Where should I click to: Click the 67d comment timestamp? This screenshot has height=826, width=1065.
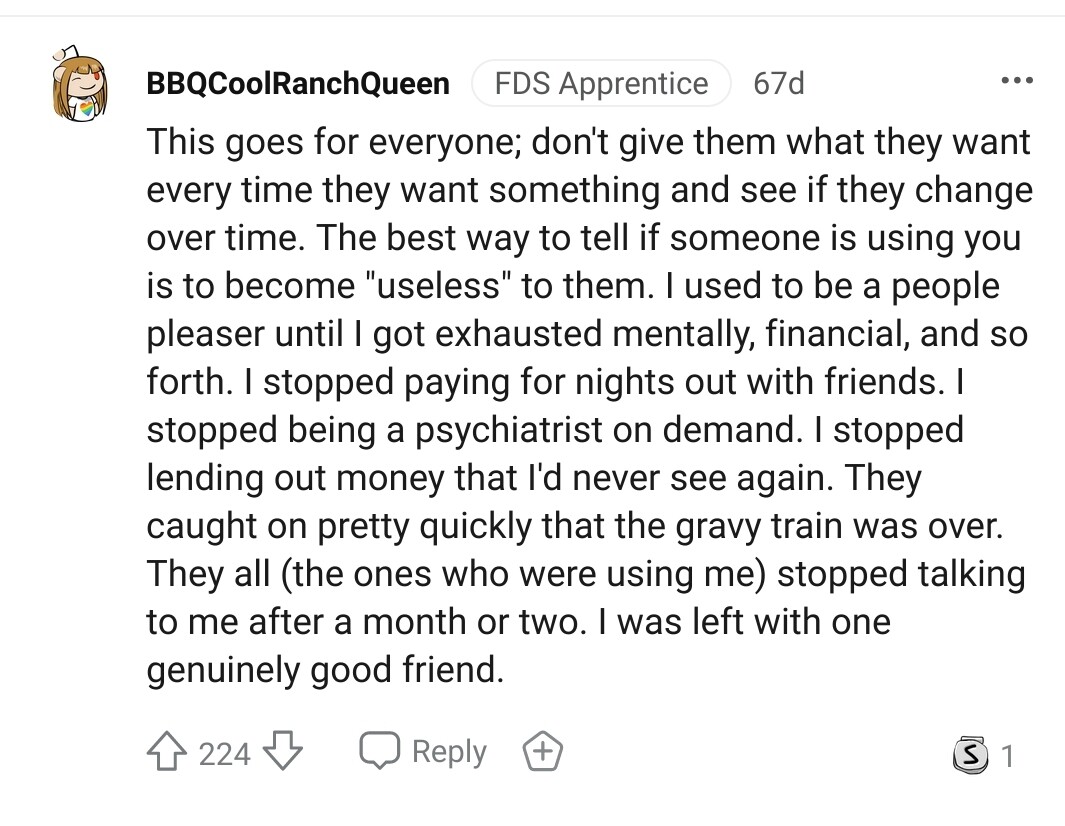(x=778, y=83)
